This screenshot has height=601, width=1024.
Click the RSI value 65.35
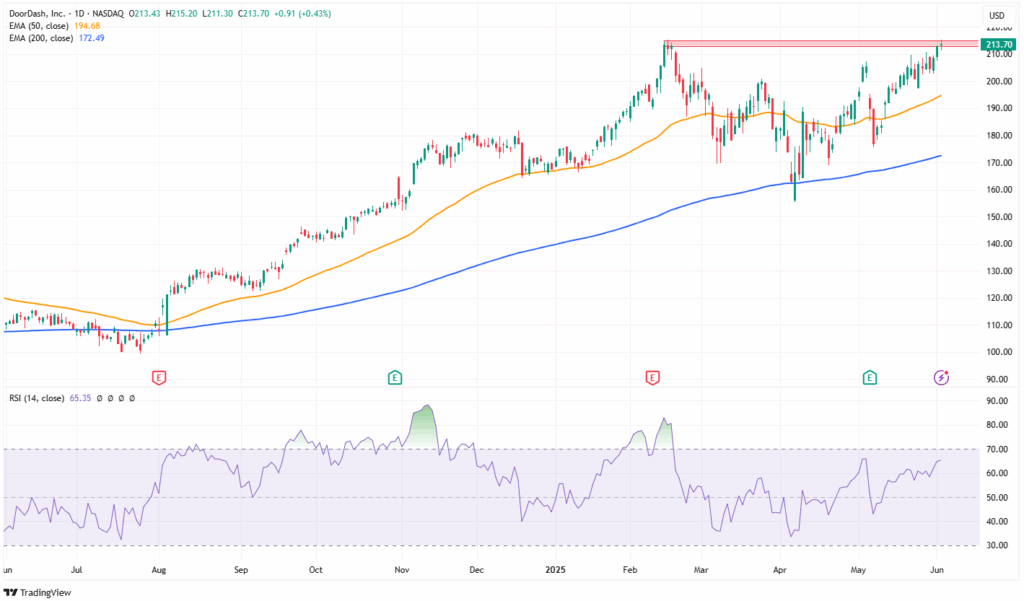(x=80, y=398)
